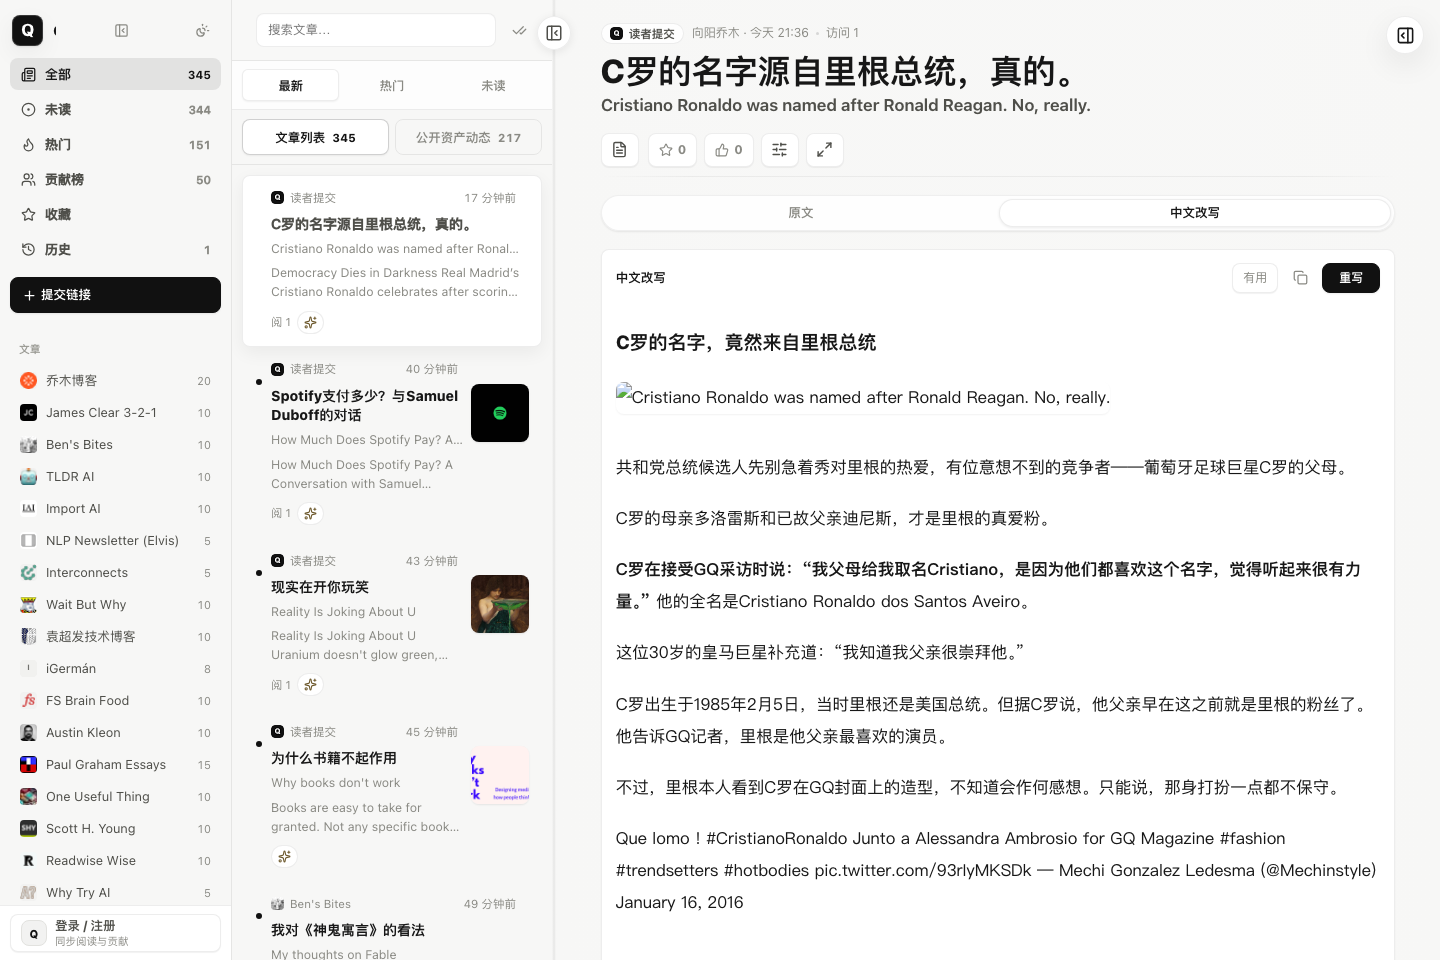Open the James Clear 3-2-1 feed
The height and width of the screenshot is (960, 1440).
(x=115, y=413)
